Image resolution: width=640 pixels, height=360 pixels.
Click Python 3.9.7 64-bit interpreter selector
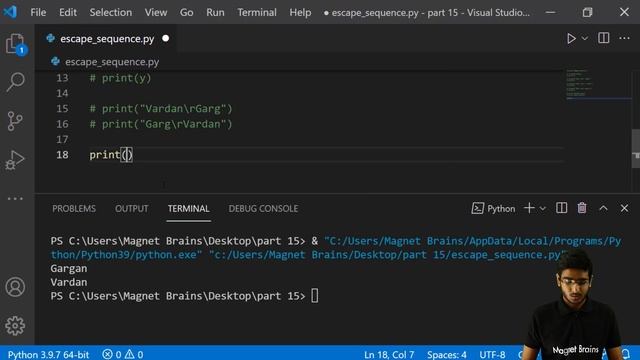(x=48, y=354)
